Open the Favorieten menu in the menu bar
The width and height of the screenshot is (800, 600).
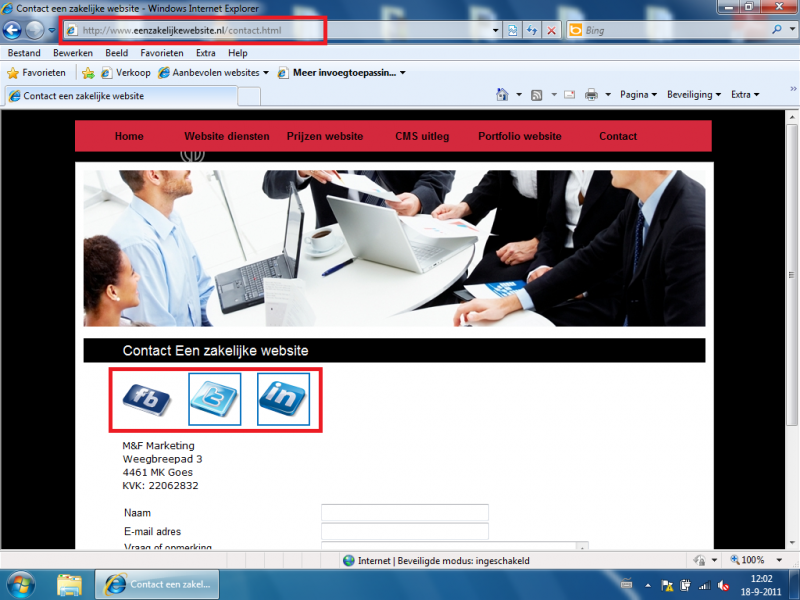(162, 52)
